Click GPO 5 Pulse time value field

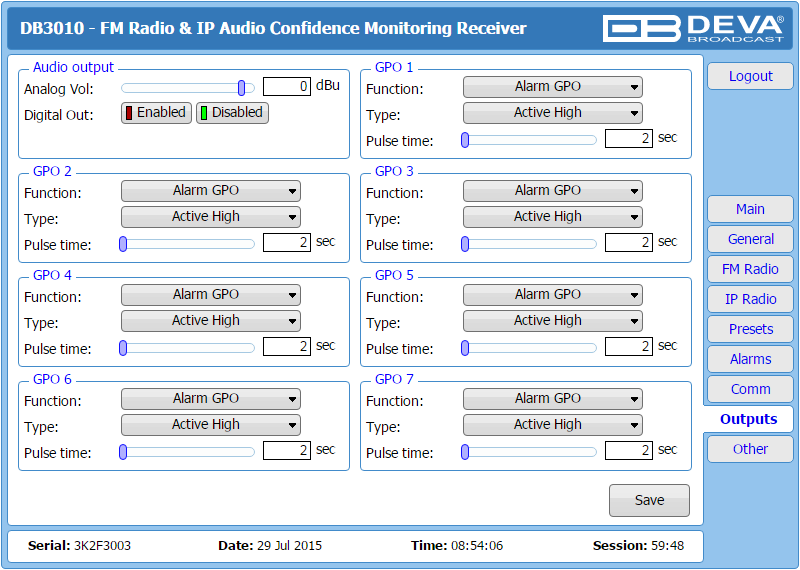coord(629,346)
